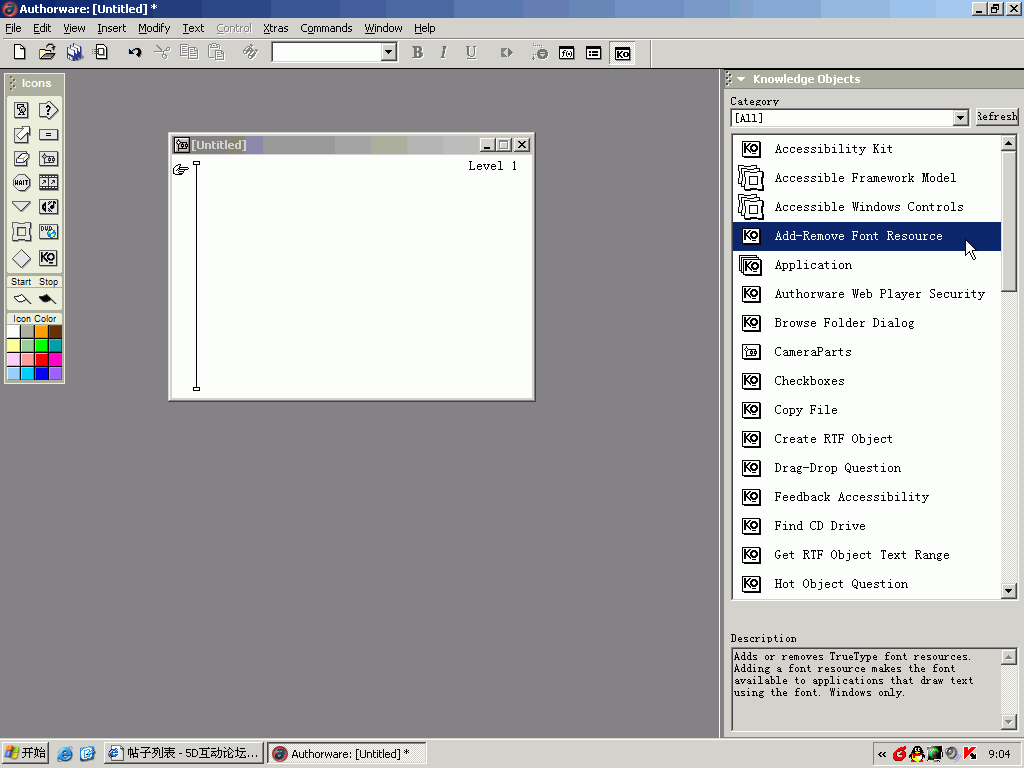This screenshot has width=1024, height=768.
Task: Click scroll up arrow of Knowledge Objects list
Action: (x=1009, y=143)
